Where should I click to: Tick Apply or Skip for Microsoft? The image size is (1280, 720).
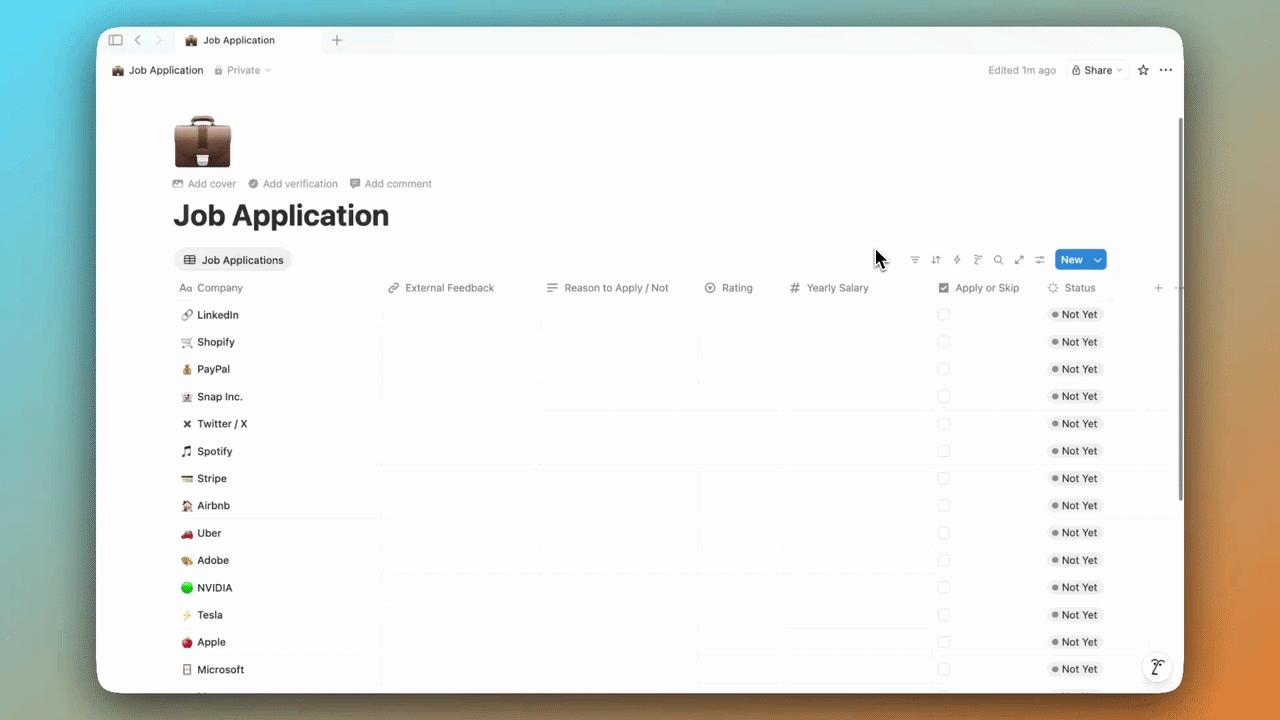(944, 669)
